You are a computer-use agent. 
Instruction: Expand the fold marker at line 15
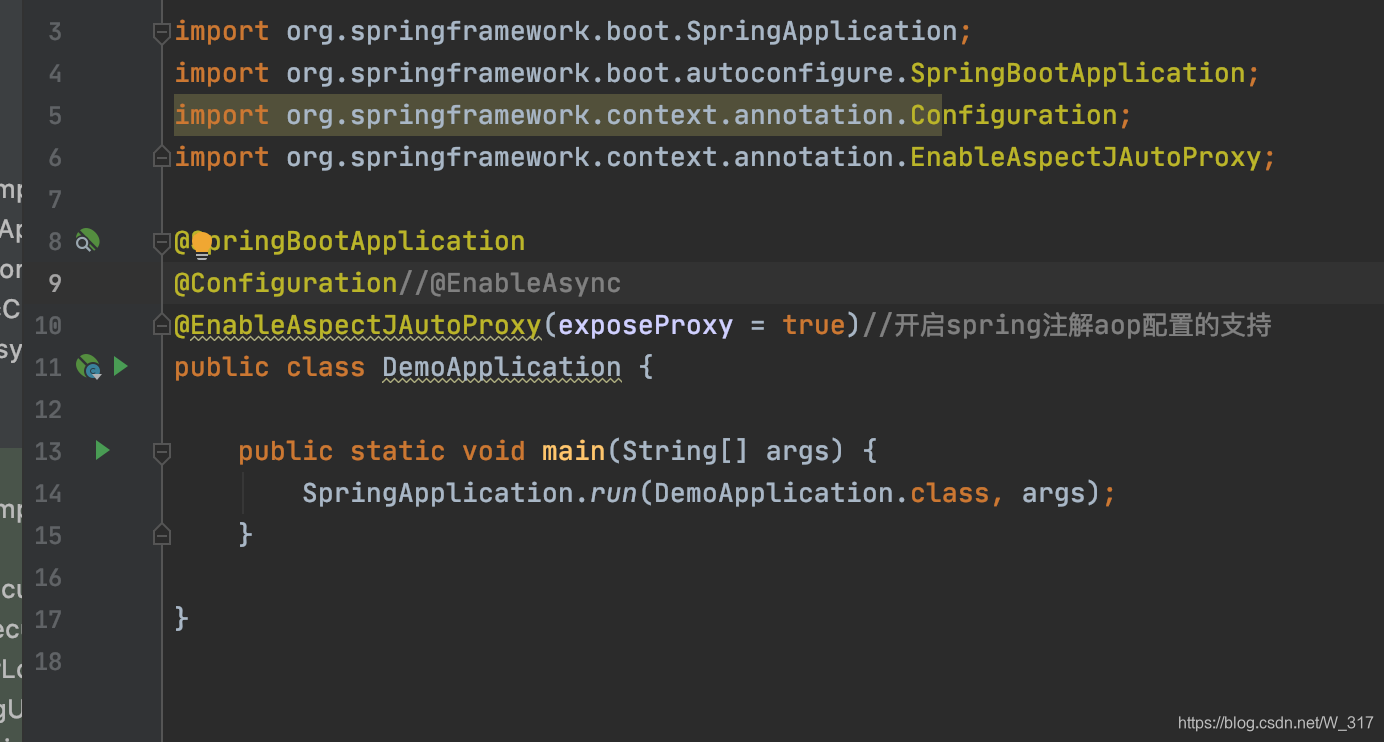[x=161, y=534]
